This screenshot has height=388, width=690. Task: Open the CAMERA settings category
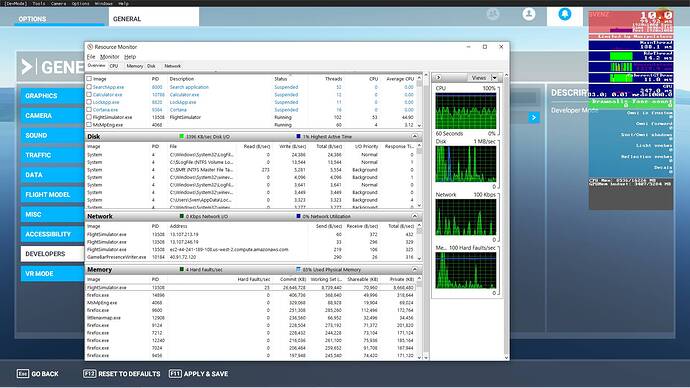pyautogui.click(x=52, y=116)
